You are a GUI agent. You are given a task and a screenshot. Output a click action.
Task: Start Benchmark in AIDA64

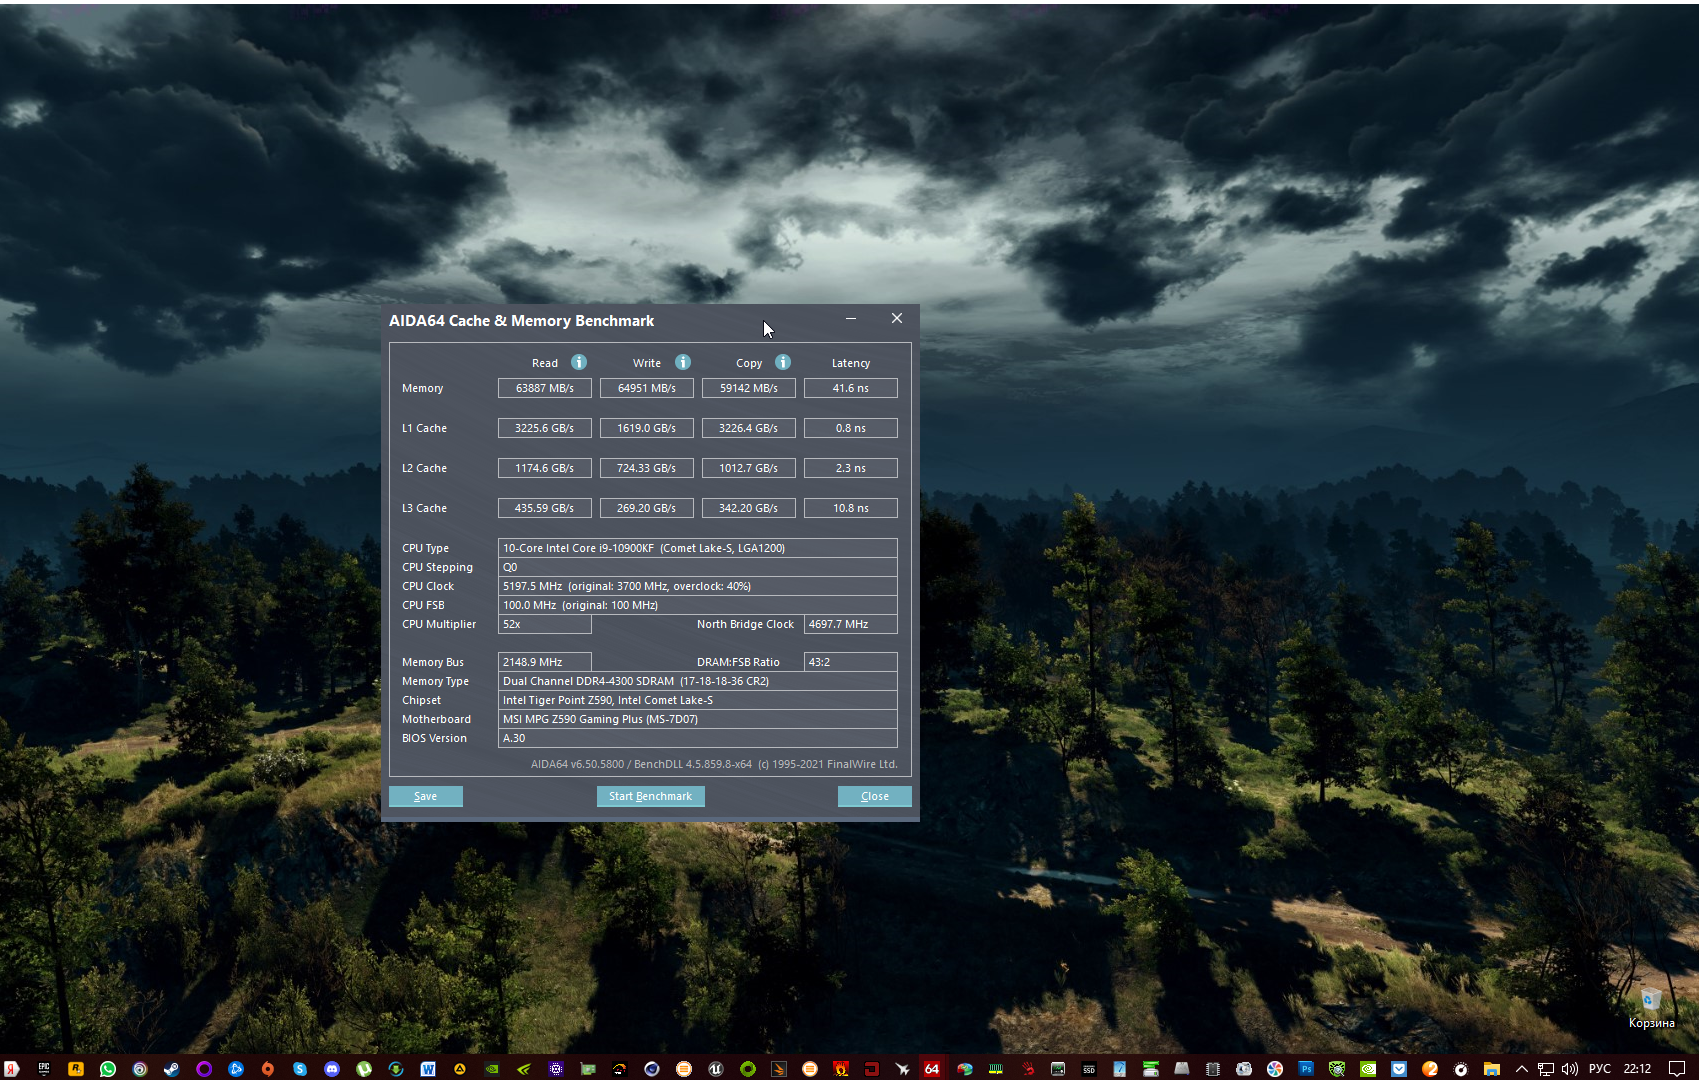pyautogui.click(x=650, y=796)
